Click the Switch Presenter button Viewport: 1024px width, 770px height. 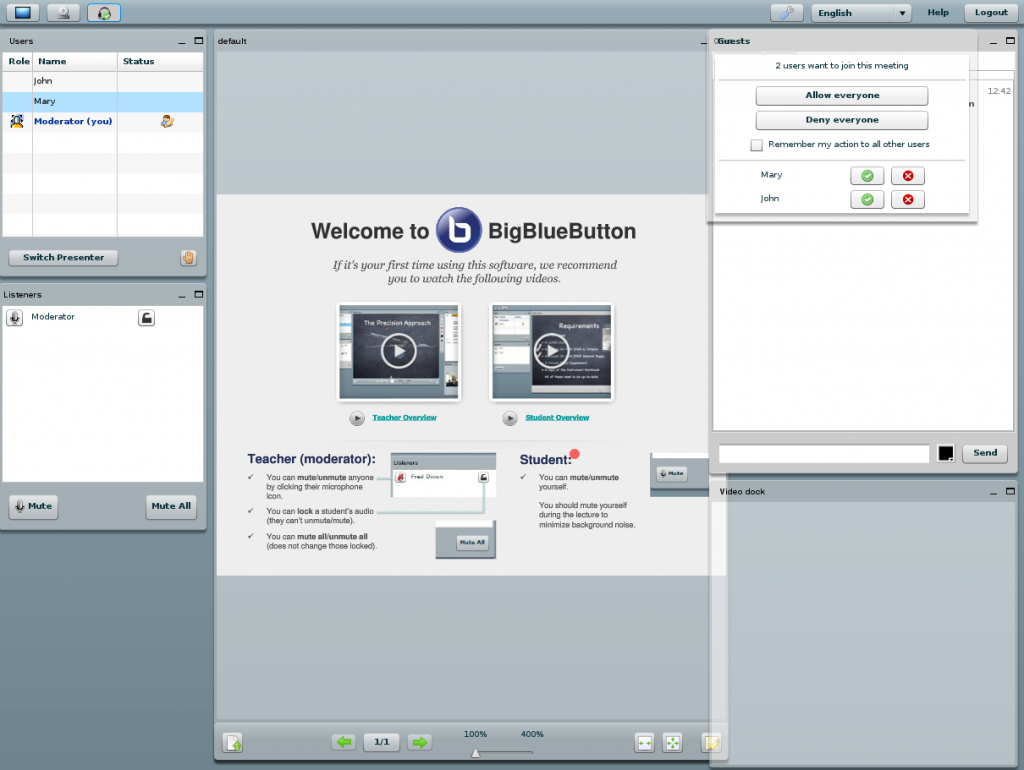tap(63, 257)
